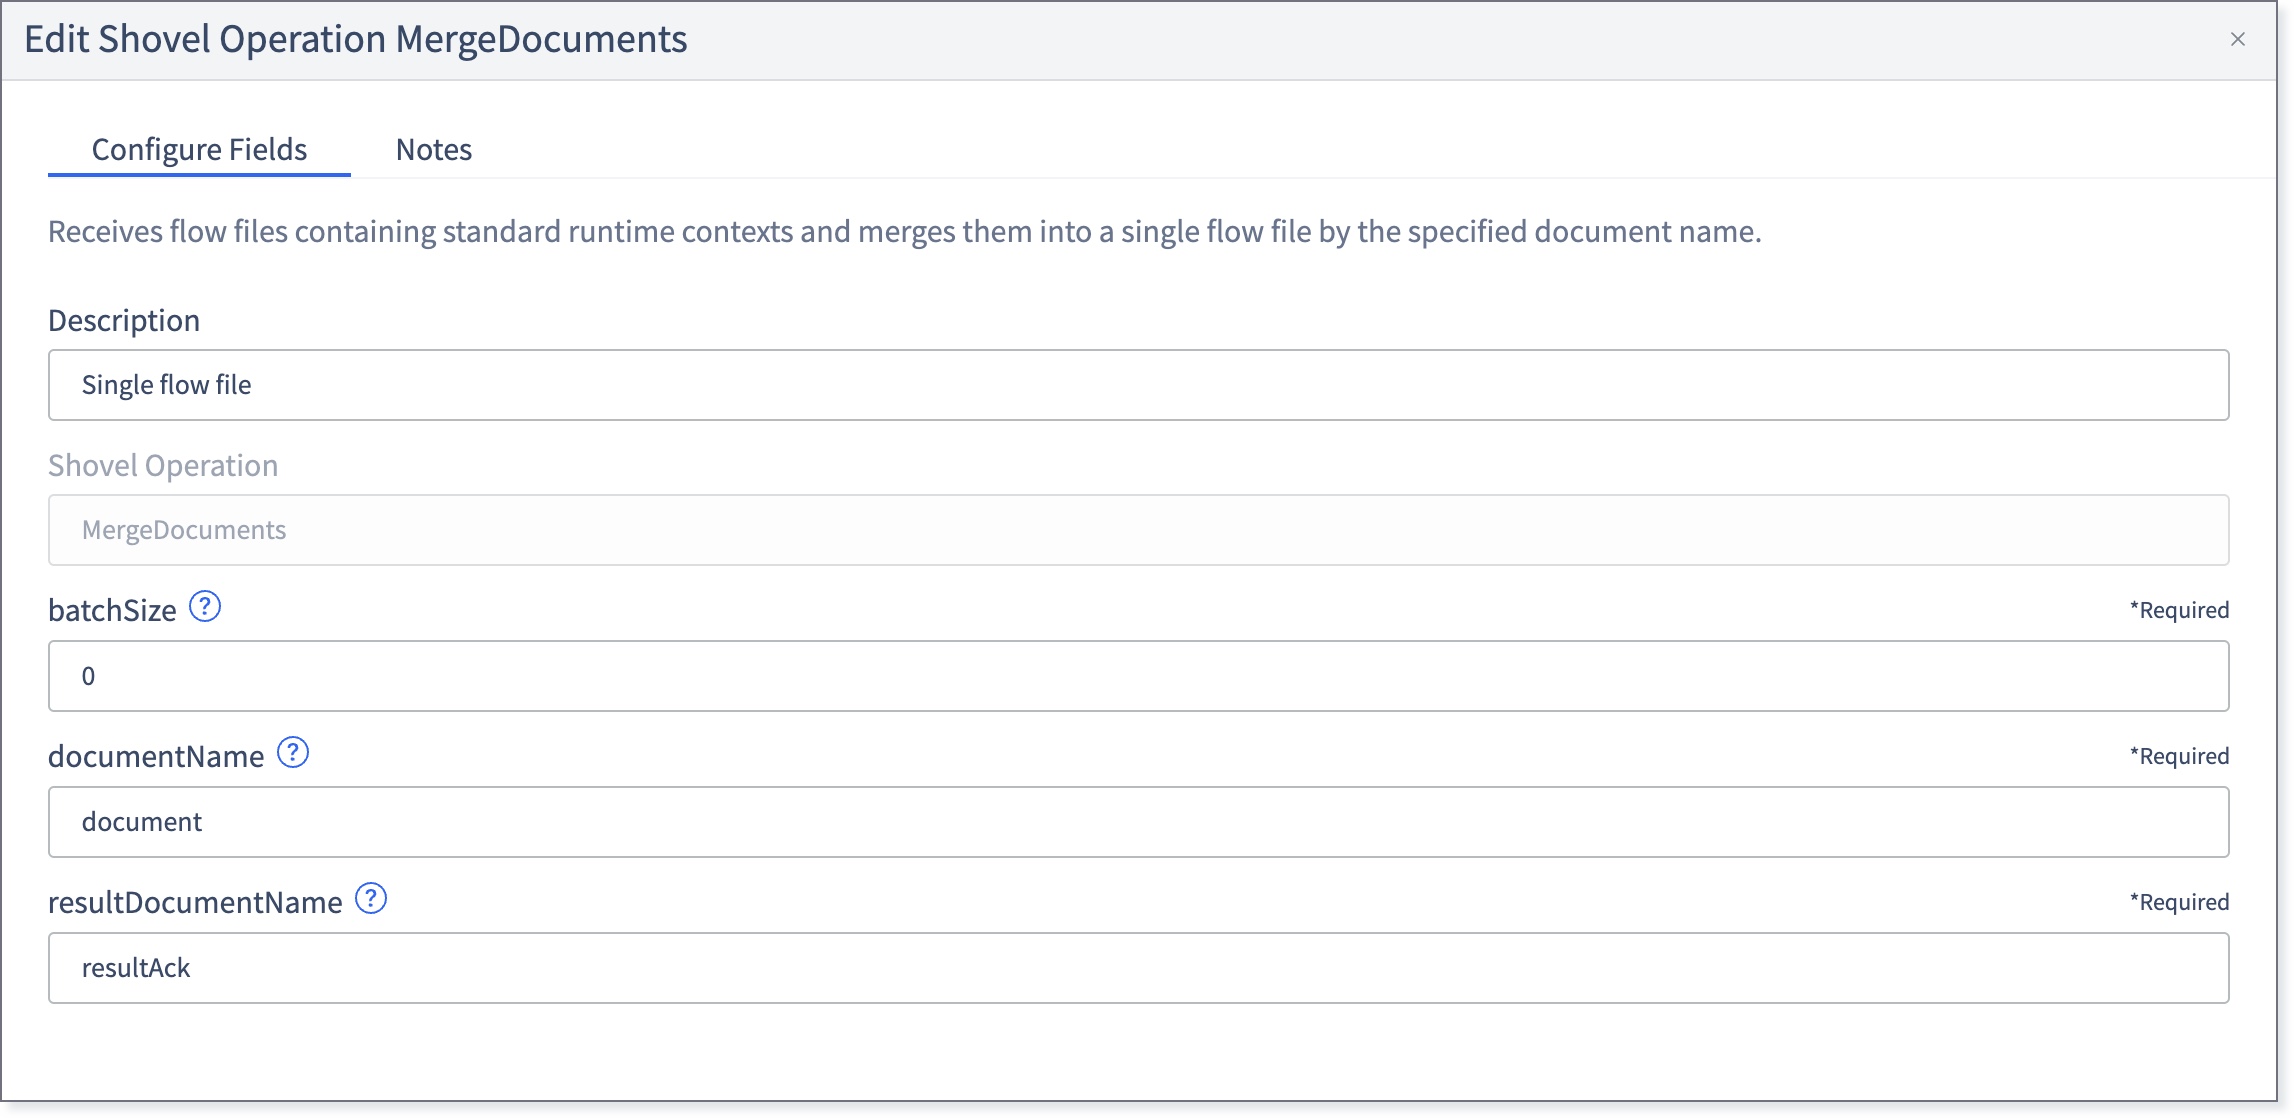Click the documentName field containing document
The image size is (2294, 1118).
pyautogui.click(x=1138, y=822)
